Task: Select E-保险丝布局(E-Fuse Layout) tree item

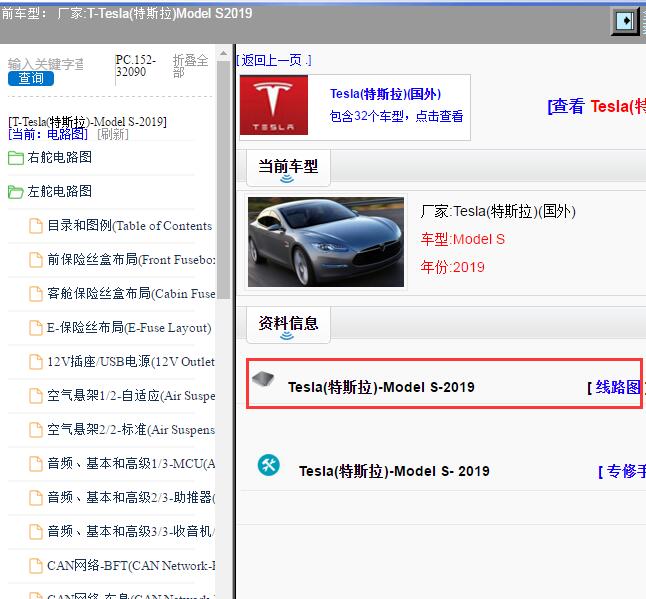Action: coord(129,328)
